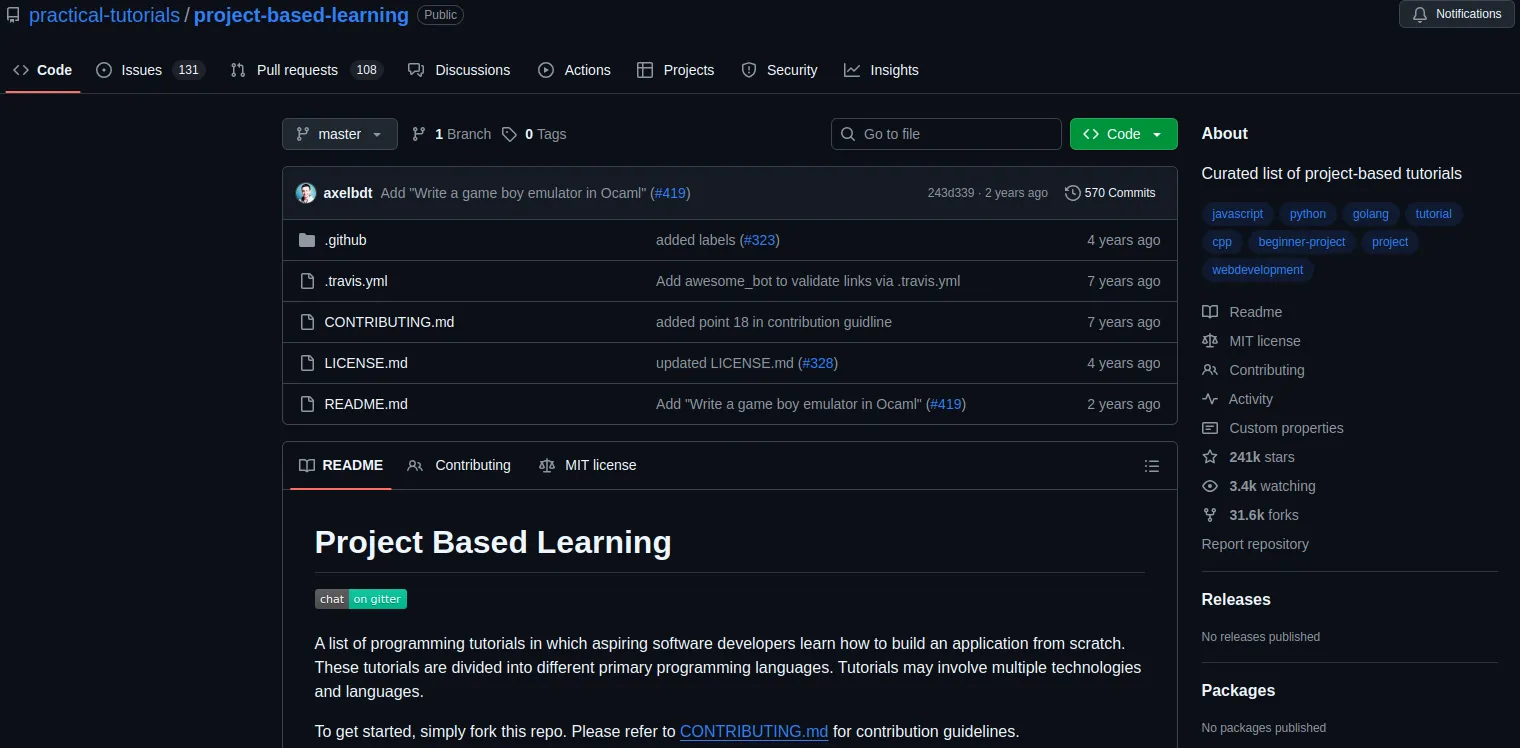
Task: Open the #323 pull request link
Action: (760, 240)
